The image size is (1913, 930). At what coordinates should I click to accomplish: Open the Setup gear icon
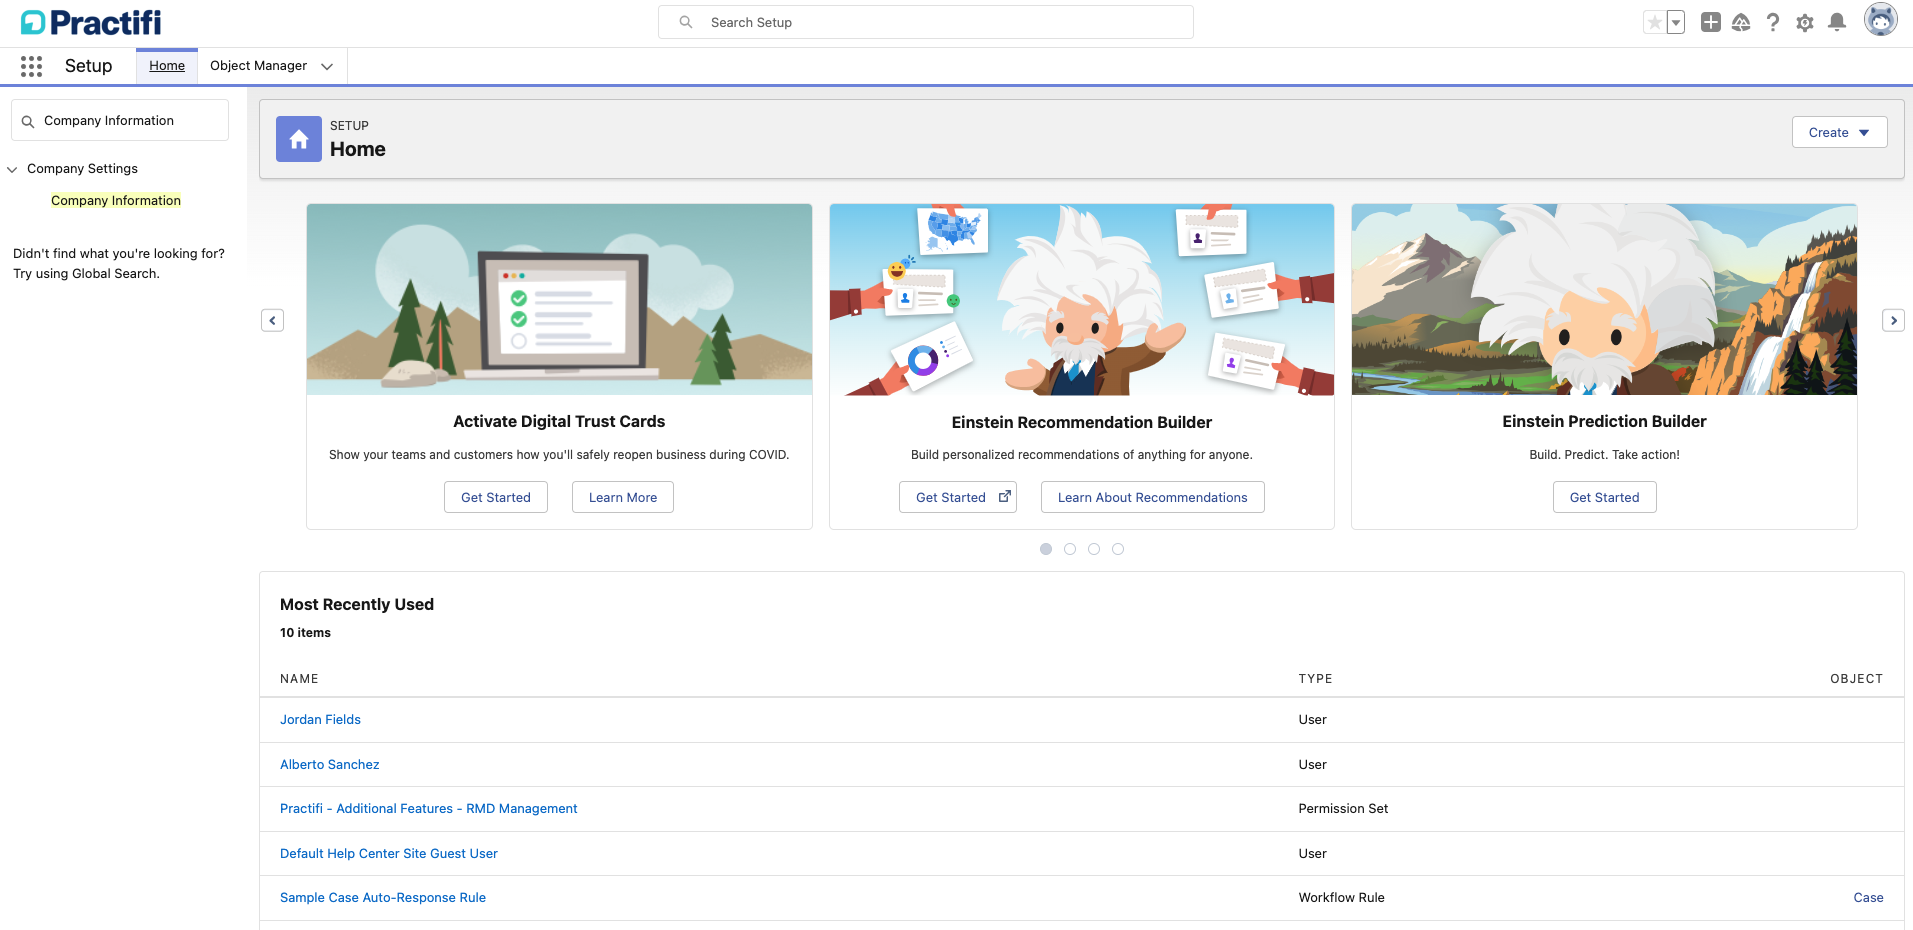click(x=1805, y=23)
